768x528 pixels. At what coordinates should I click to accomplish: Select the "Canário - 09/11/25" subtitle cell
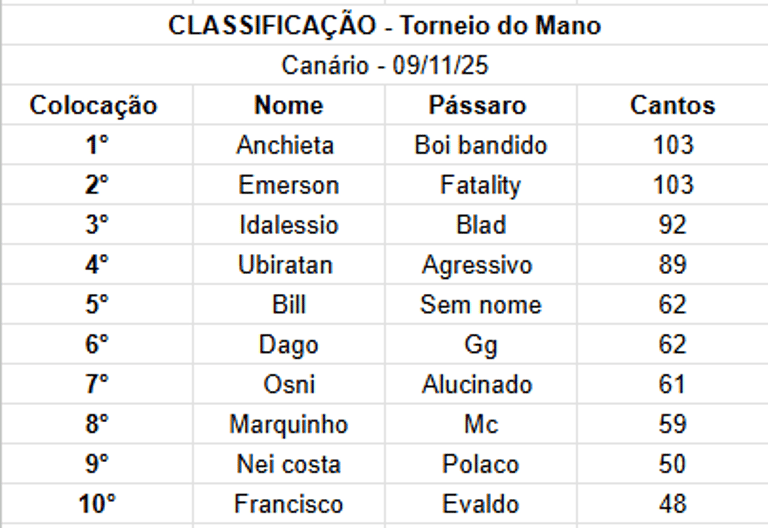tap(384, 66)
